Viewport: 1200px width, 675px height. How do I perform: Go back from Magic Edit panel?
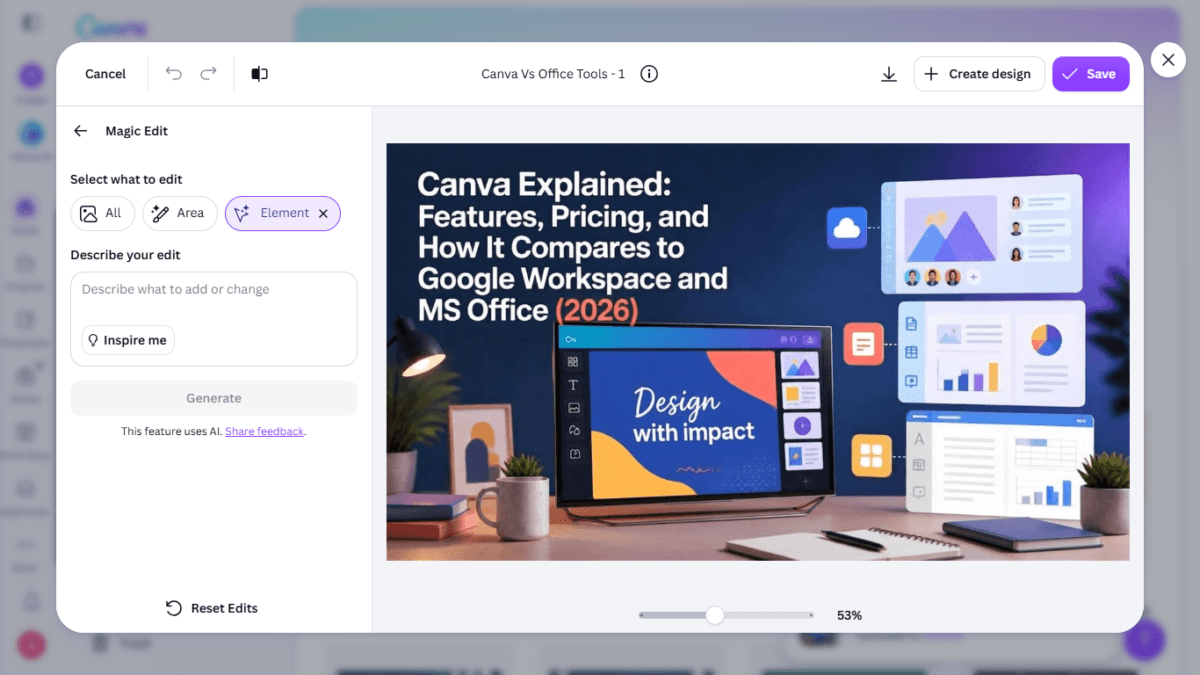pos(80,131)
